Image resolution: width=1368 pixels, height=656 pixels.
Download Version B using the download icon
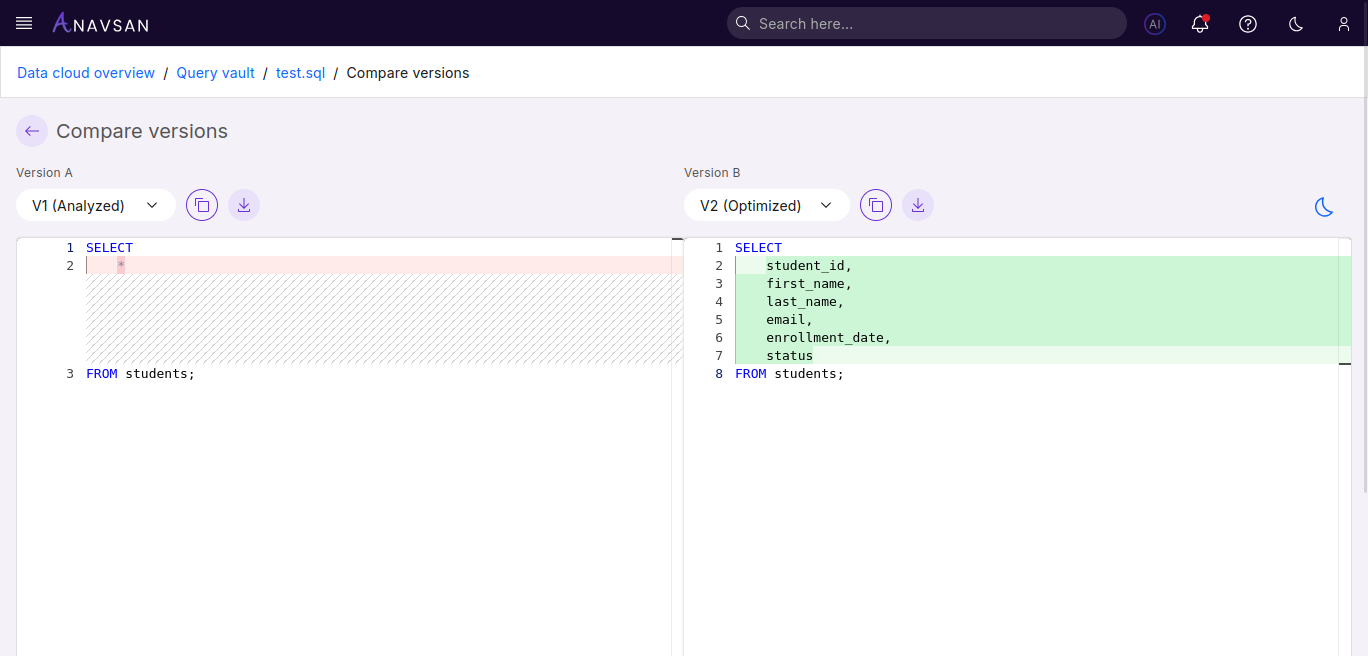tap(918, 204)
